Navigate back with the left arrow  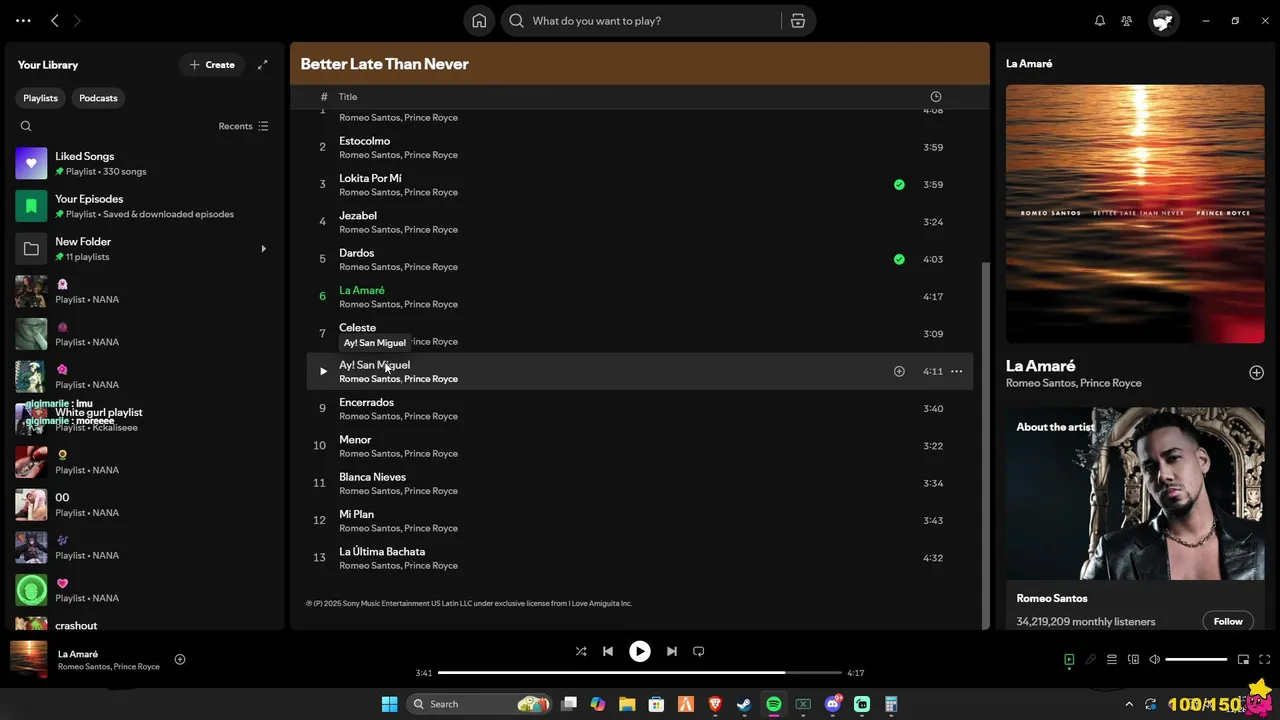pyautogui.click(x=55, y=21)
